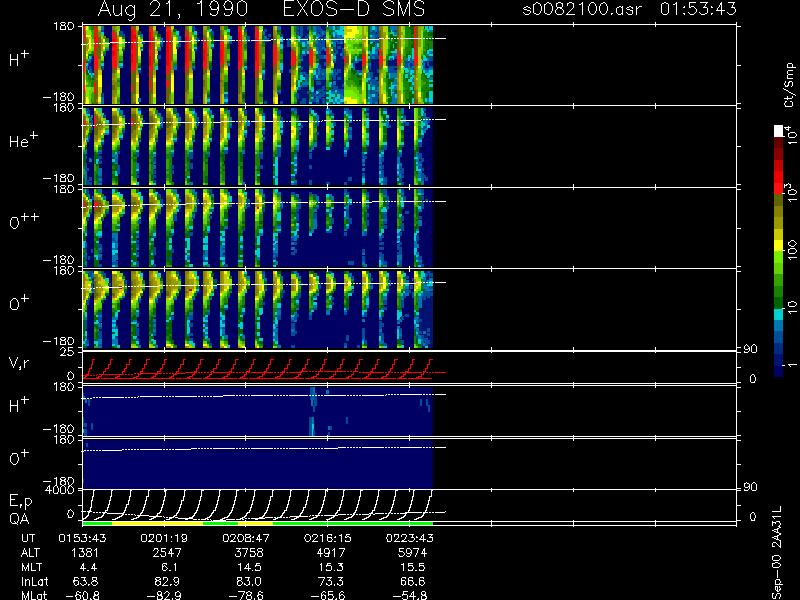The height and width of the screenshot is (600, 800).
Task: Click altitude value '4917'
Action: [x=331, y=553]
